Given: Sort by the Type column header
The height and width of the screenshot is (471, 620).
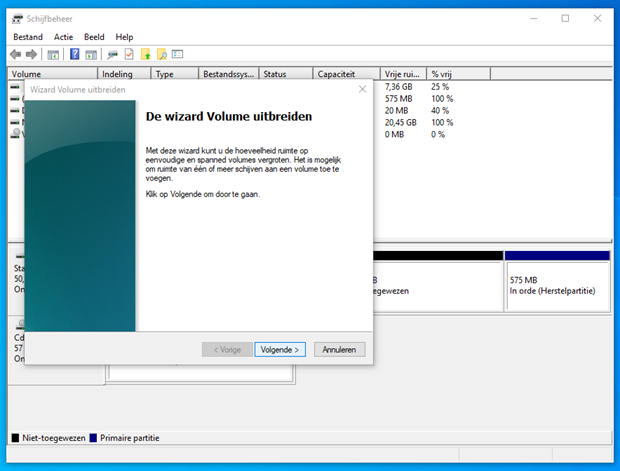Looking at the screenshot, I should pyautogui.click(x=174, y=74).
